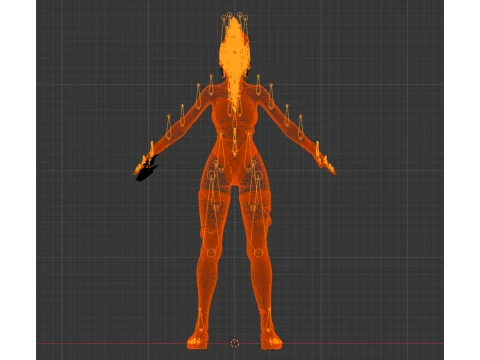This screenshot has height=360, width=480.
Task: Select the black object at the hand
Action: [x=146, y=172]
